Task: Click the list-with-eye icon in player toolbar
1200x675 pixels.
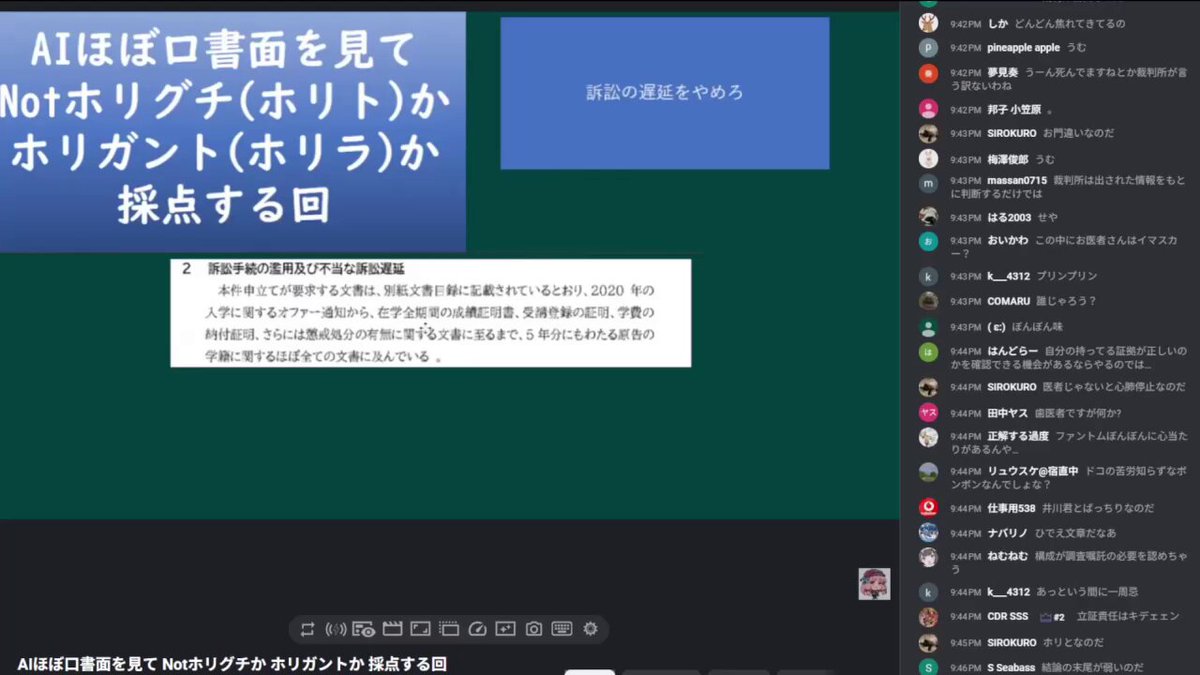Action: (x=363, y=629)
